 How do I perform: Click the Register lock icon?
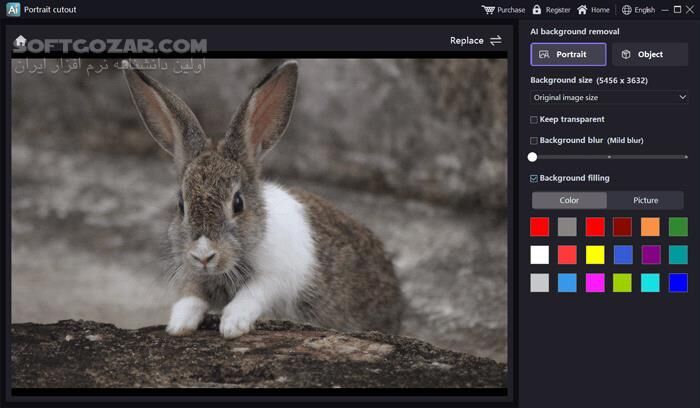tap(537, 10)
